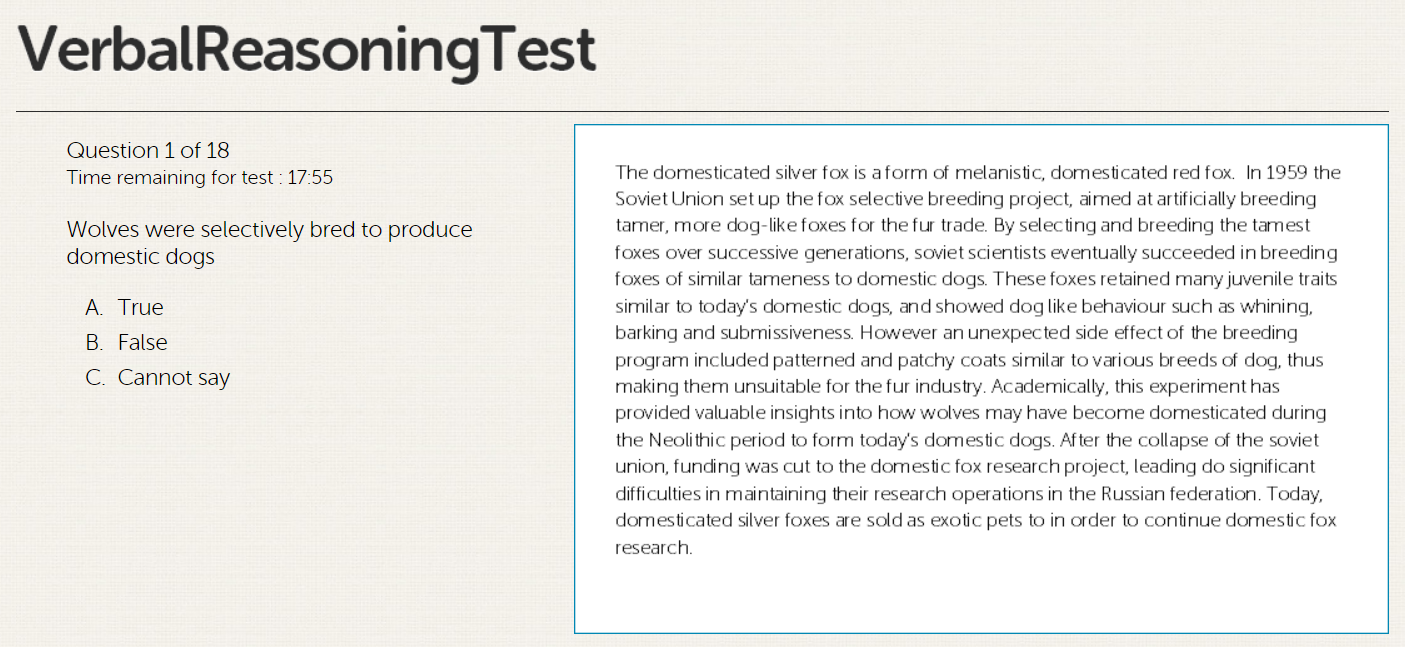The height and width of the screenshot is (647, 1405).
Task: Click the time remaining countdown
Action: click(200, 178)
